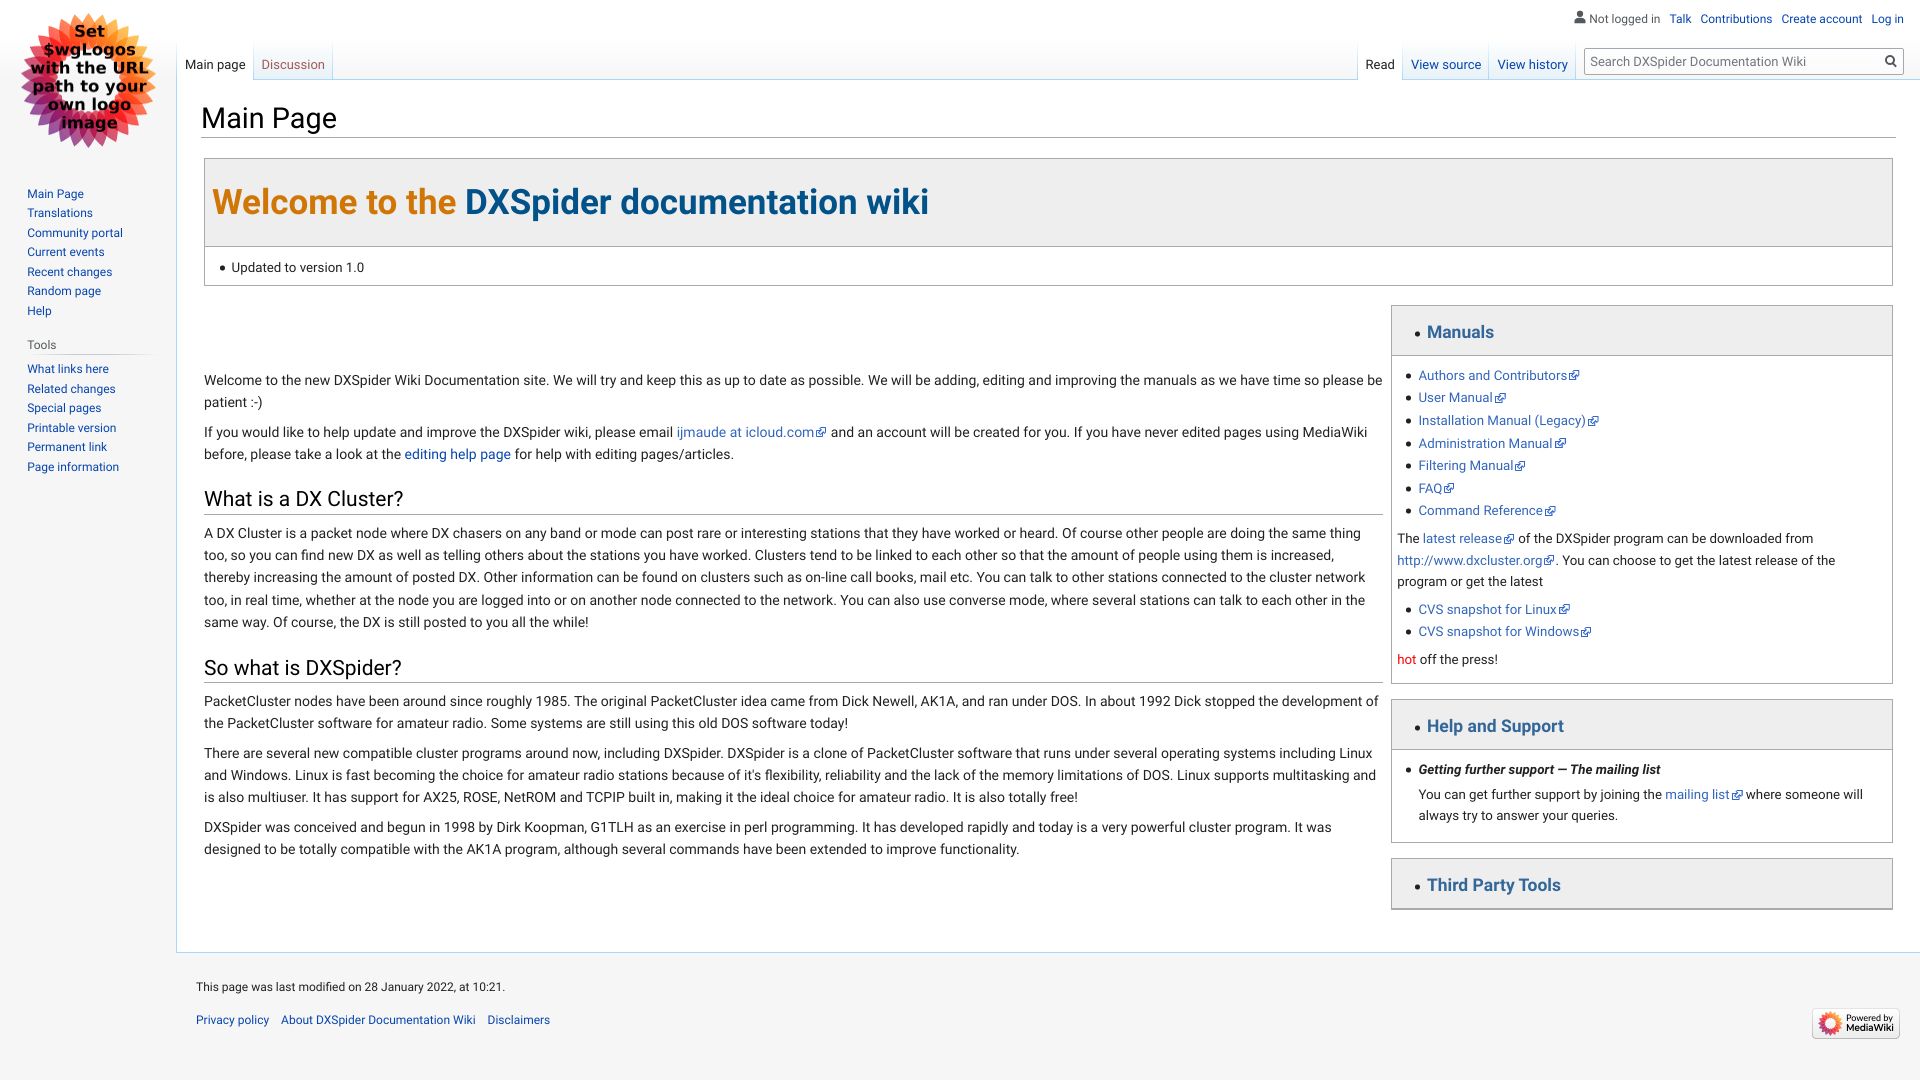Open What links here tool
1920x1080 pixels.
[68, 369]
